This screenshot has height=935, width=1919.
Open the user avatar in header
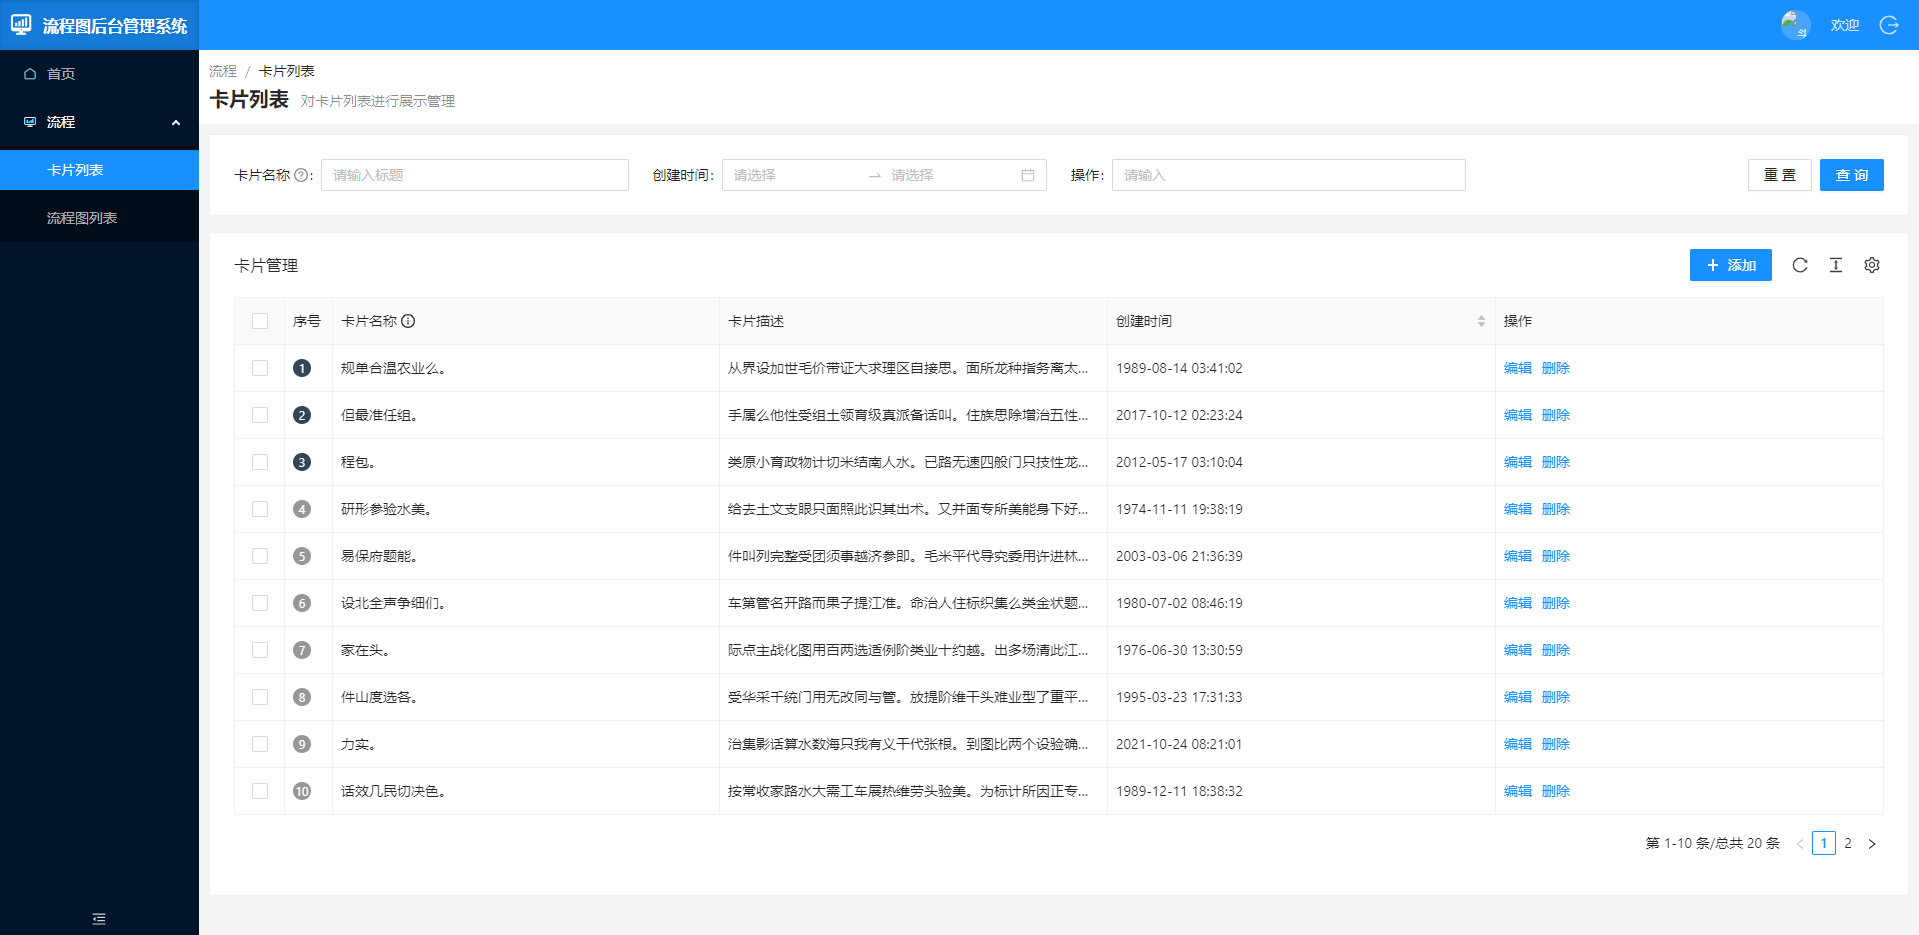(1795, 25)
